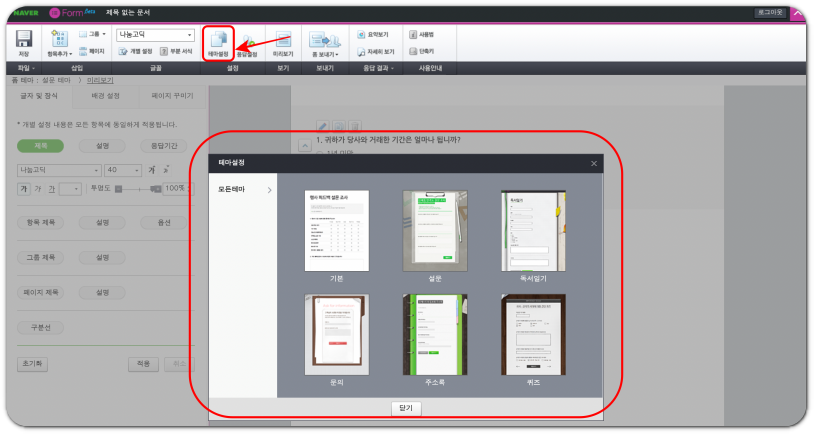Click the NAVER logo
Viewport: 814px width, 434px height.
[x=26, y=12]
